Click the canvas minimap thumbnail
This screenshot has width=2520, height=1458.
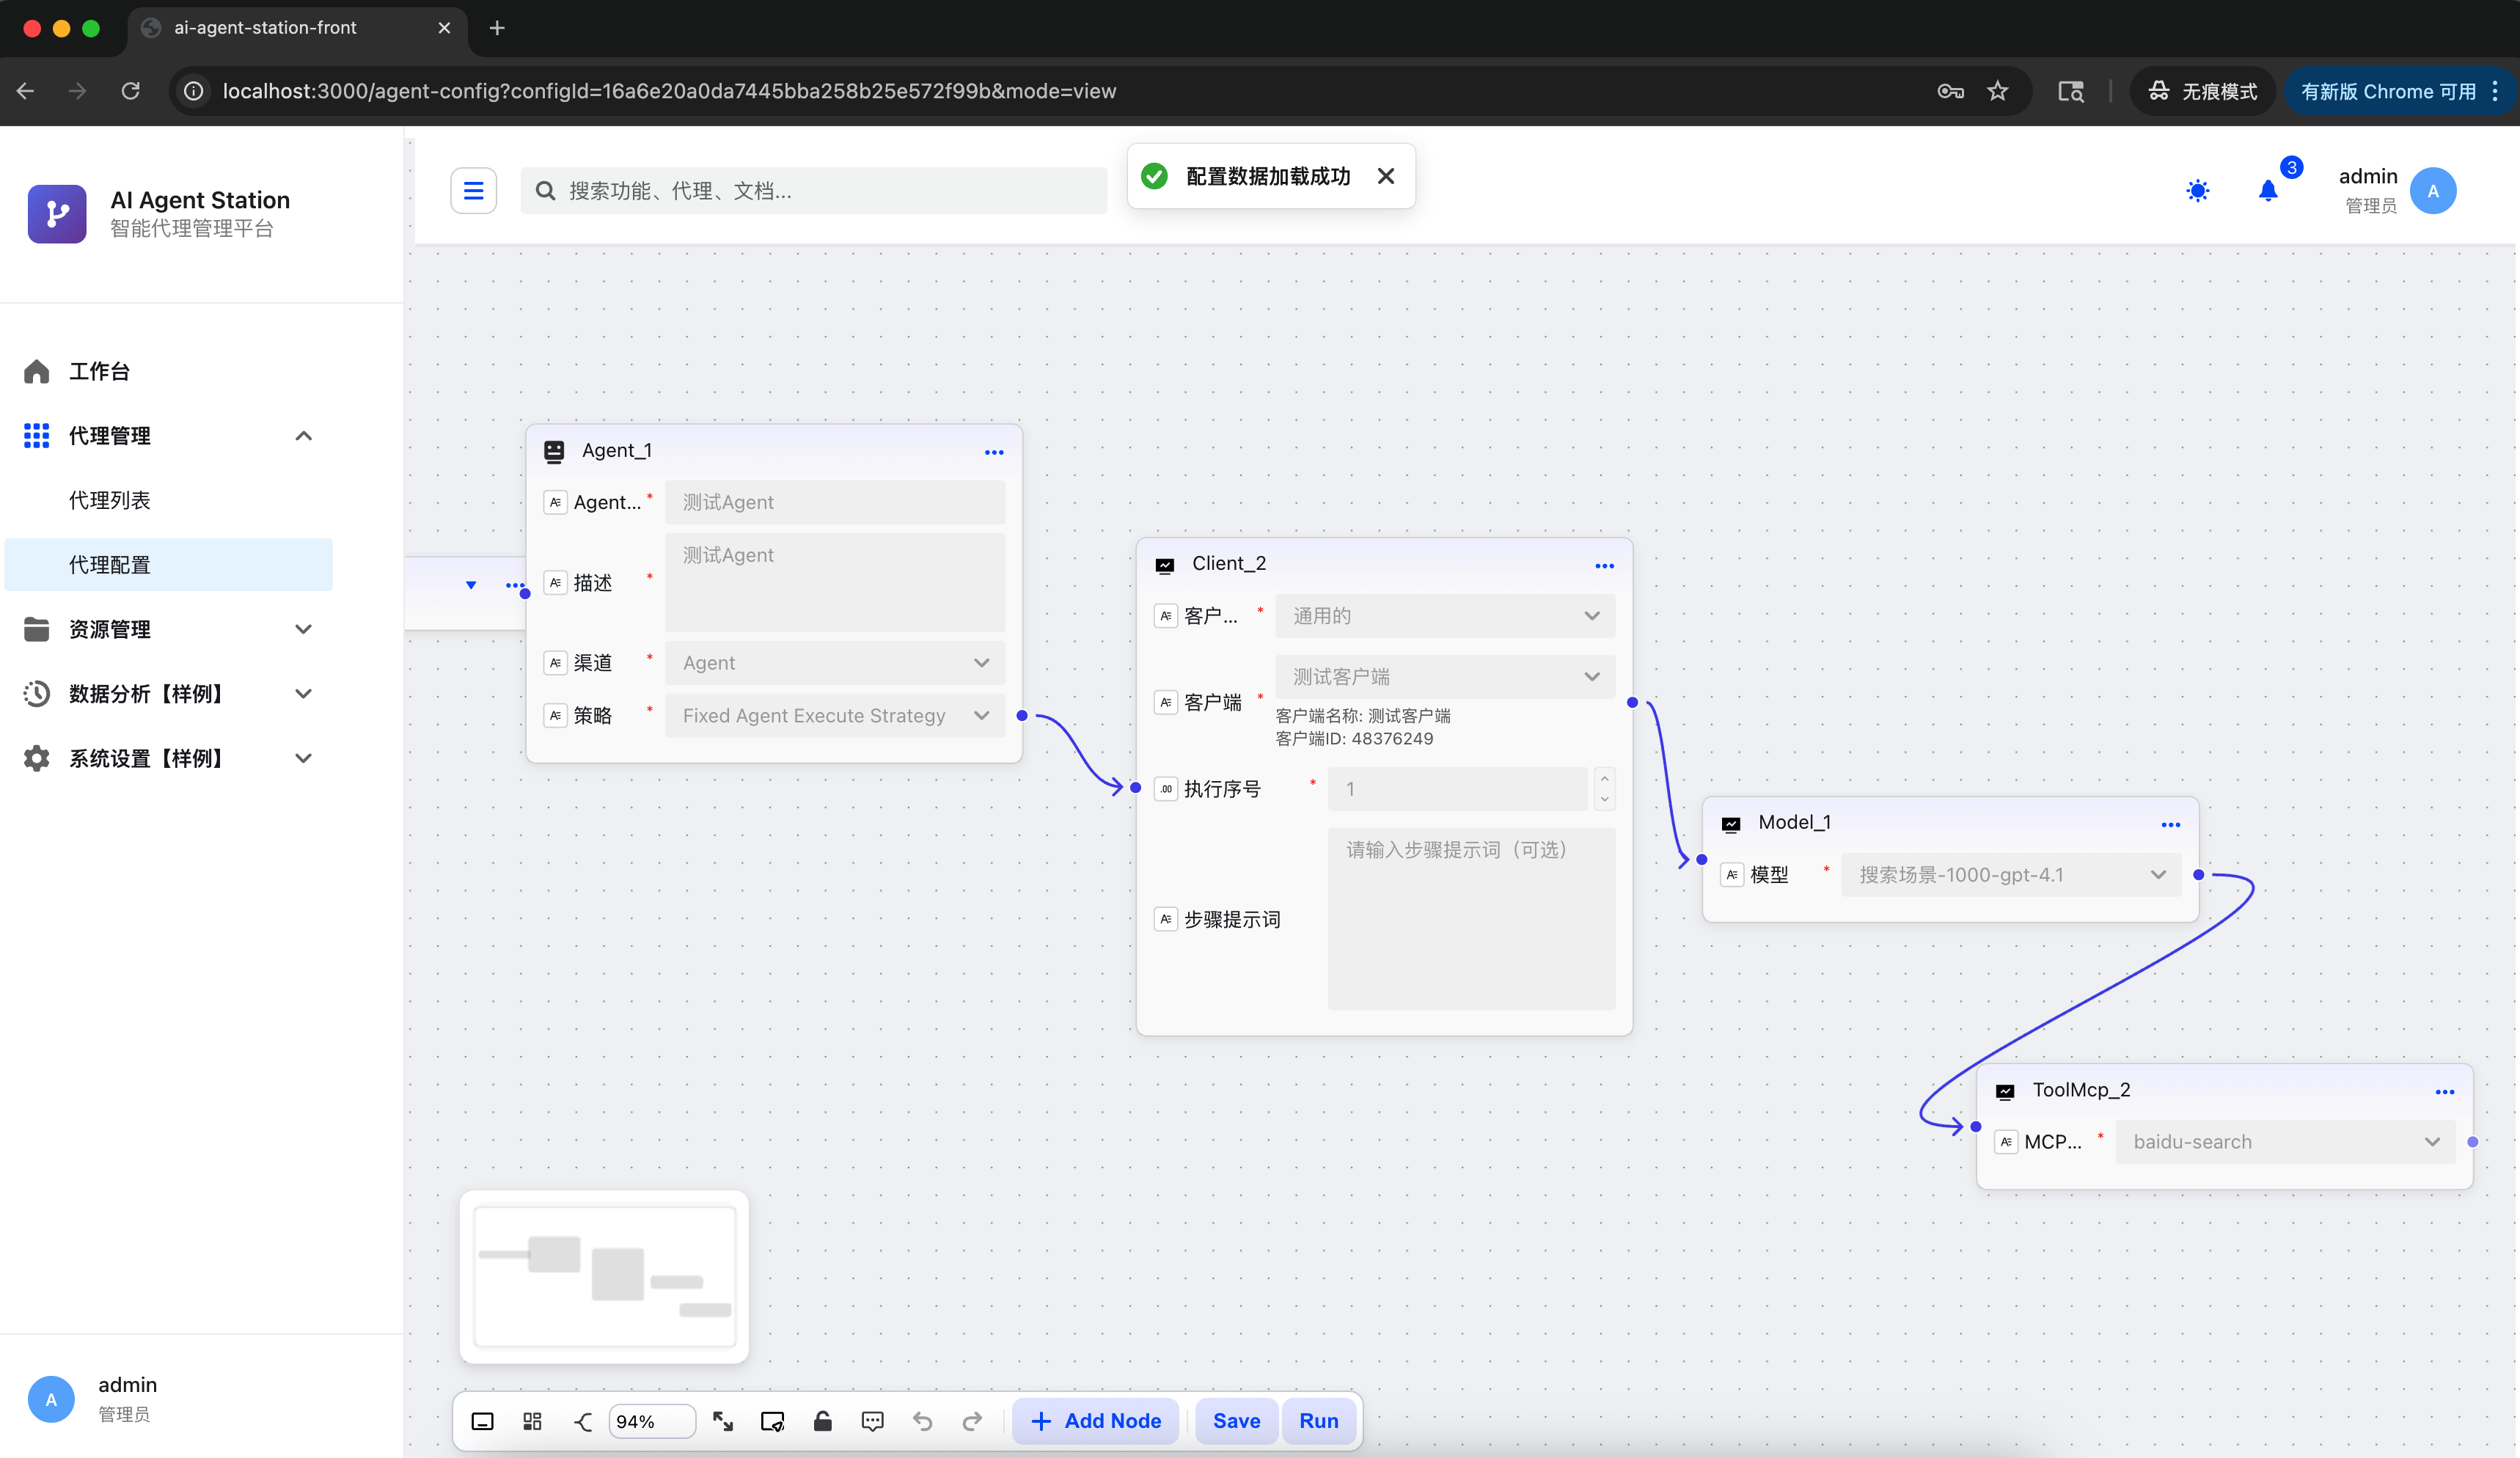tap(604, 1276)
